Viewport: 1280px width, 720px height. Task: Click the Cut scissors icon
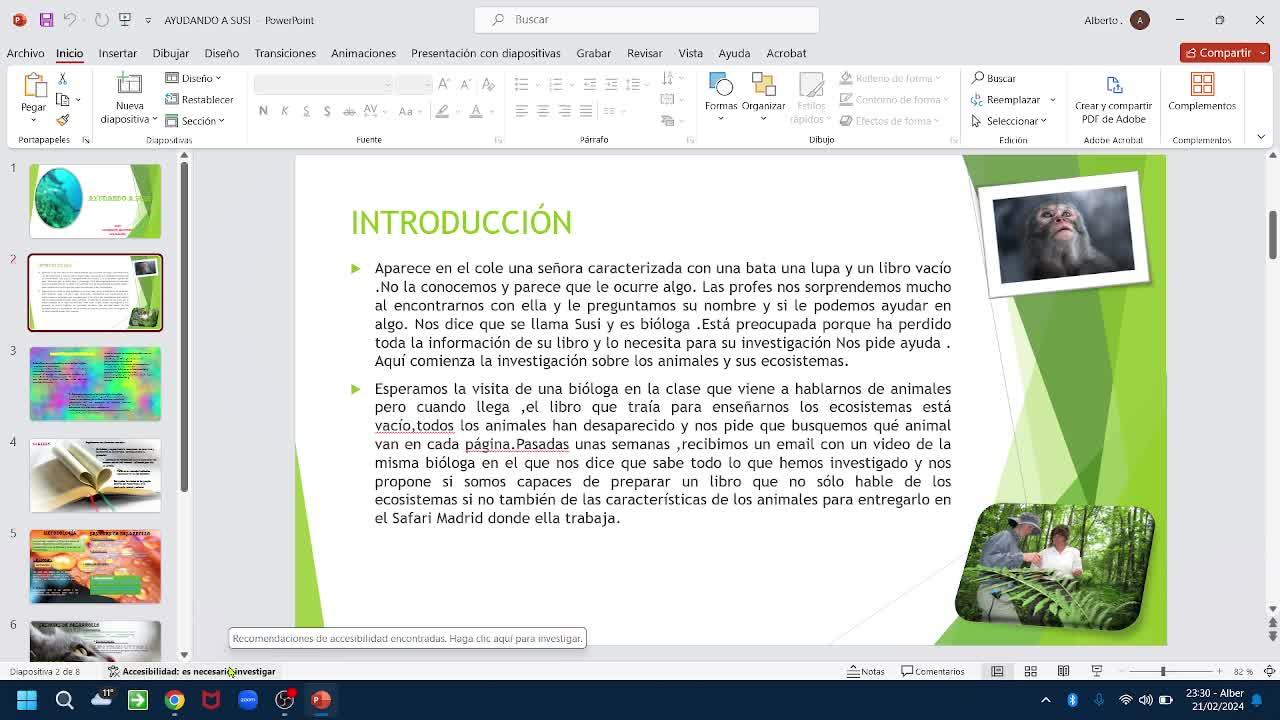(x=62, y=78)
